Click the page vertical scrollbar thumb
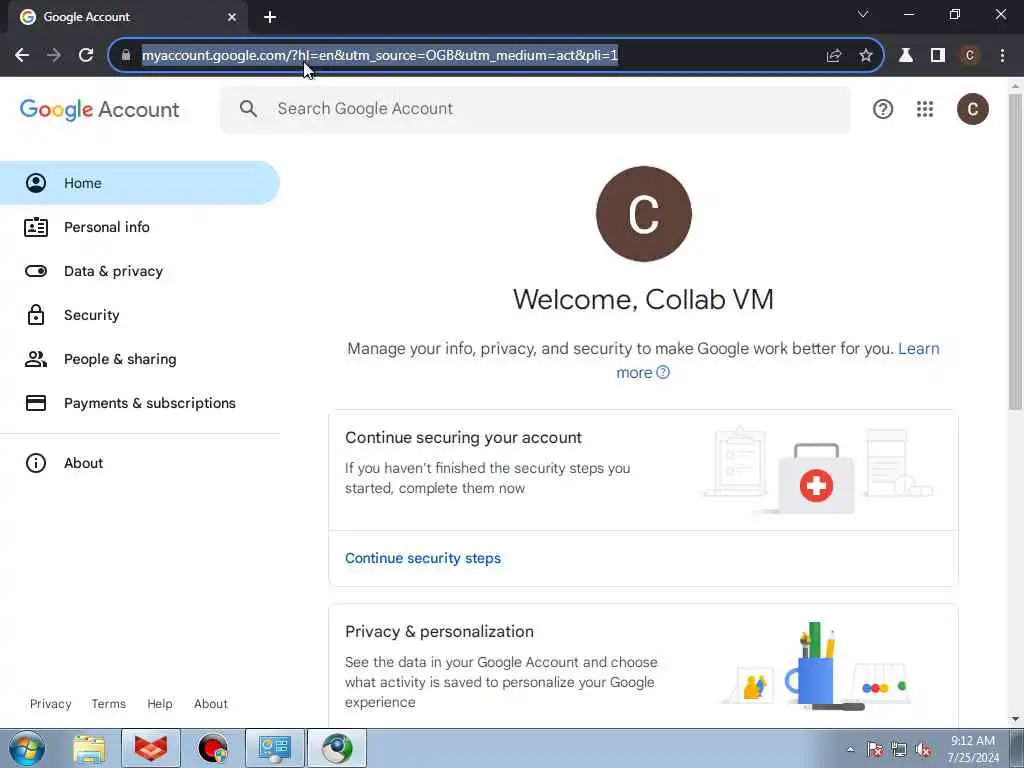Image resolution: width=1024 pixels, height=768 pixels. [x=1015, y=251]
